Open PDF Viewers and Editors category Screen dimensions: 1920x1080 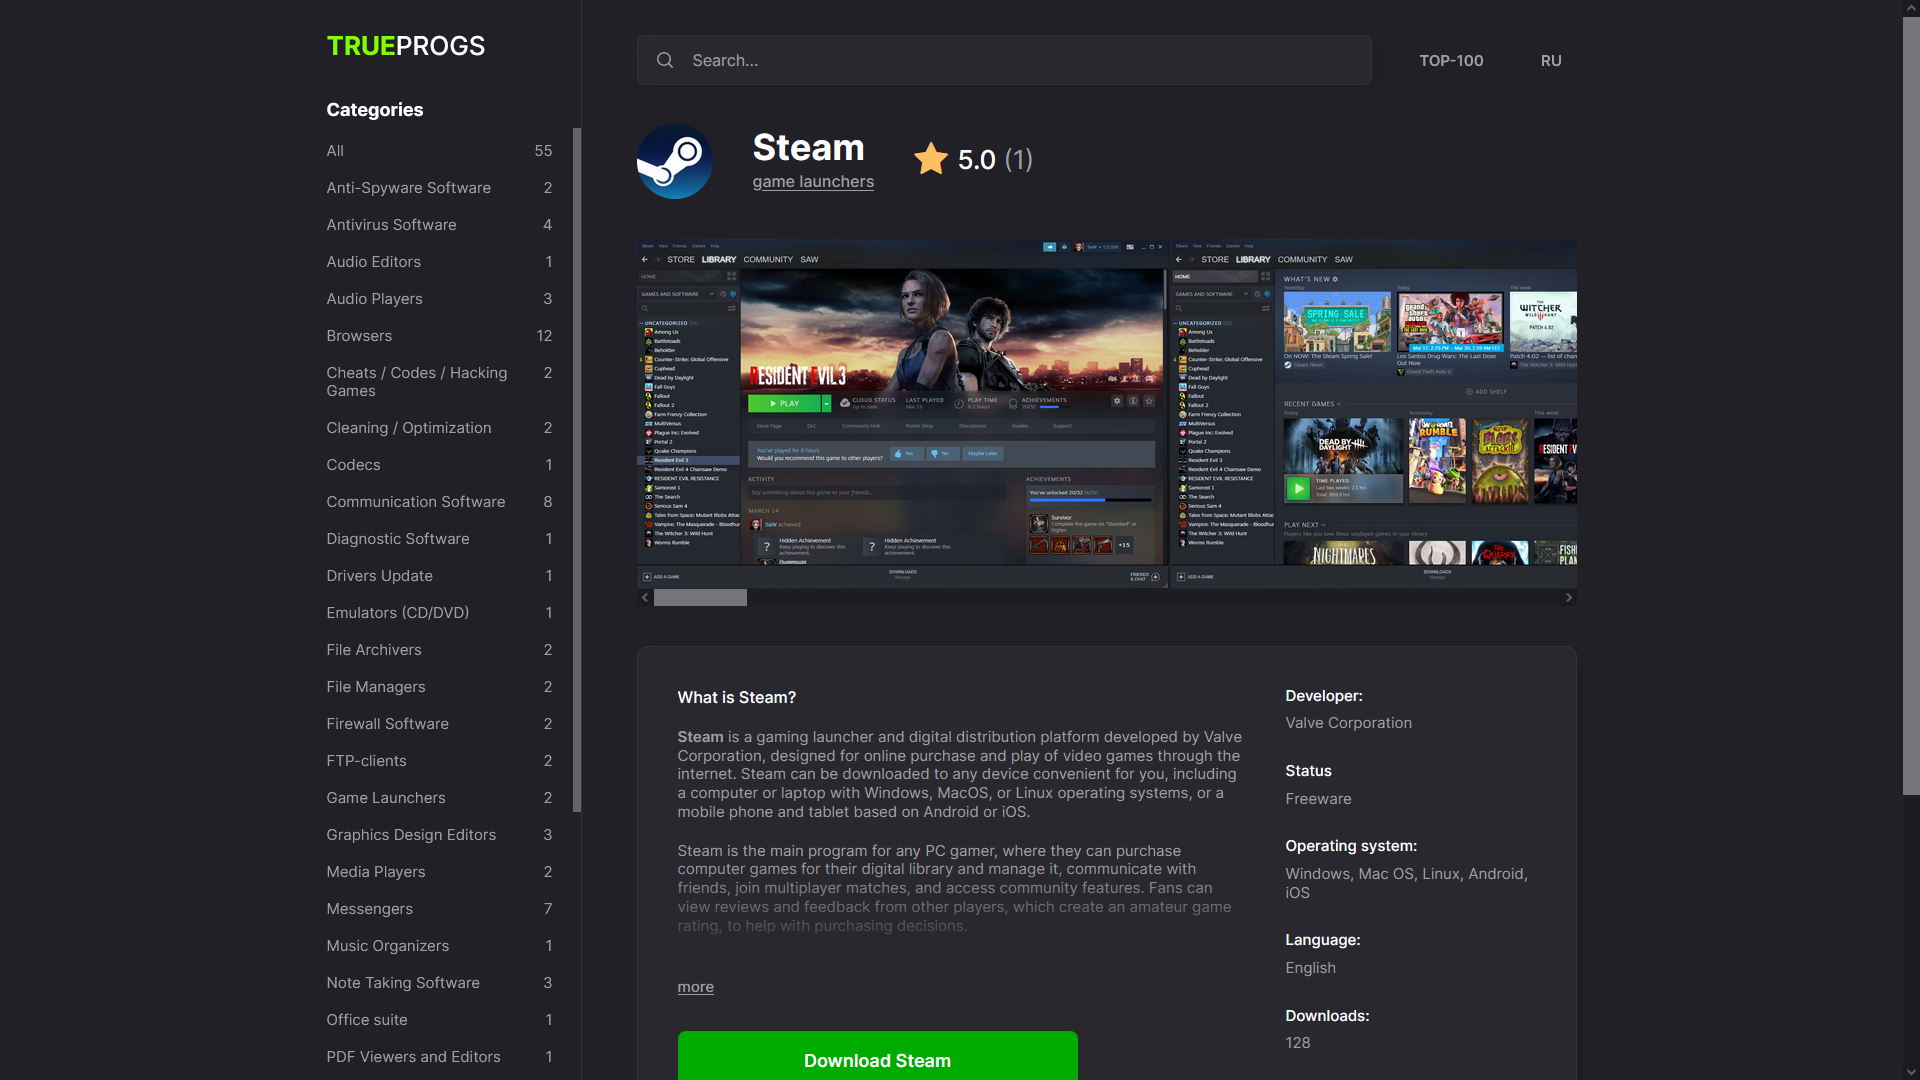pos(439,1057)
